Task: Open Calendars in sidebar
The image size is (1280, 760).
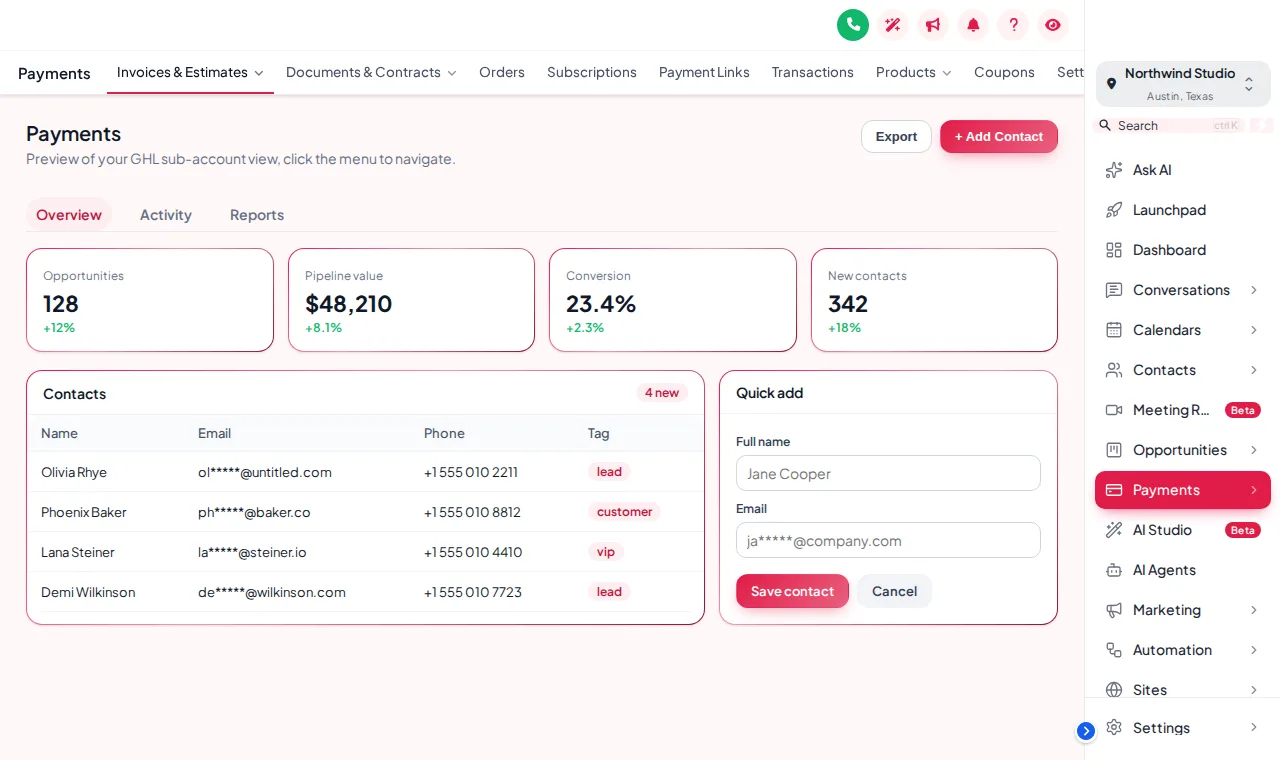Action: coord(1183,330)
